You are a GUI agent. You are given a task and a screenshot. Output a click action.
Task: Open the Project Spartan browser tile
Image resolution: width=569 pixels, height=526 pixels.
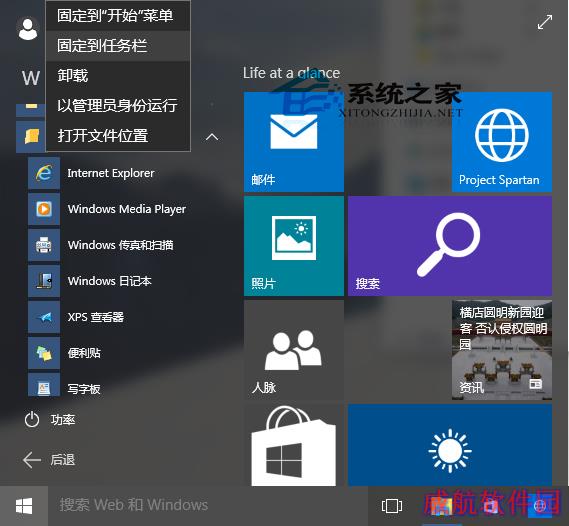(502, 142)
